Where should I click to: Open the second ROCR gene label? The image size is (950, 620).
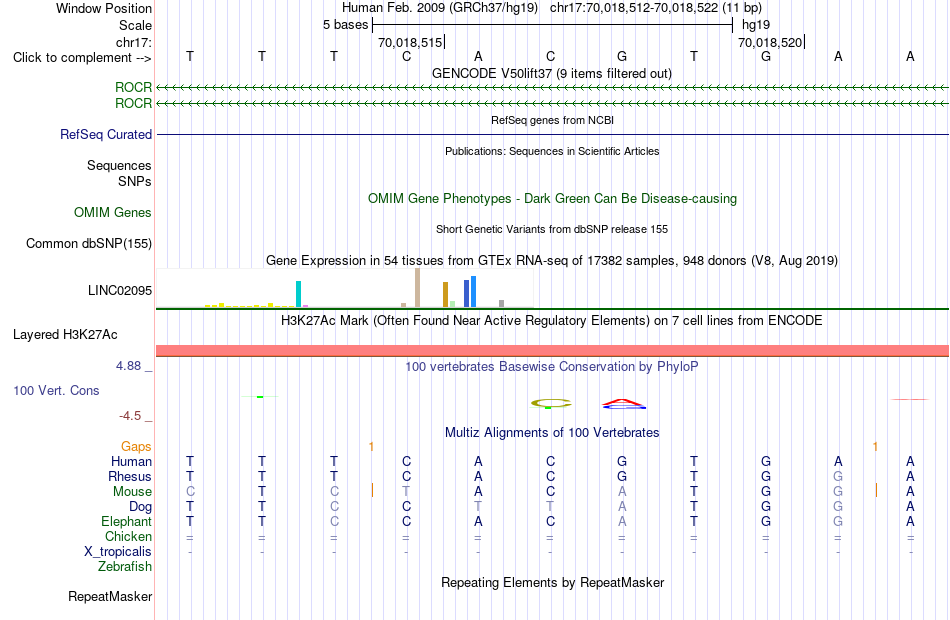click(x=133, y=104)
